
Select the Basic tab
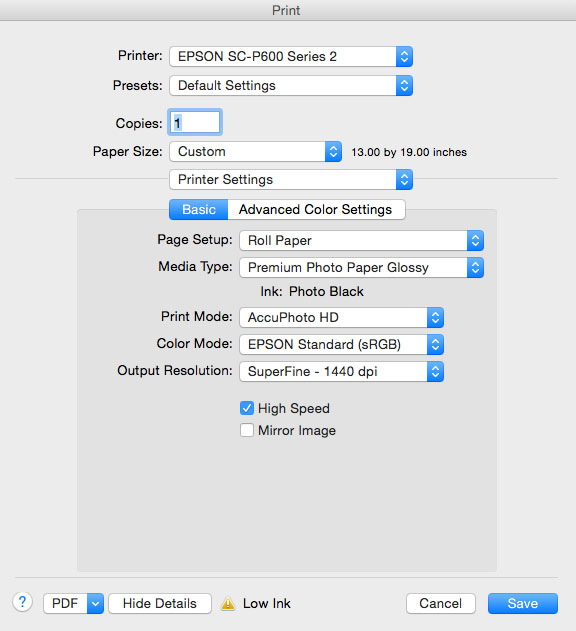pyautogui.click(x=199, y=210)
